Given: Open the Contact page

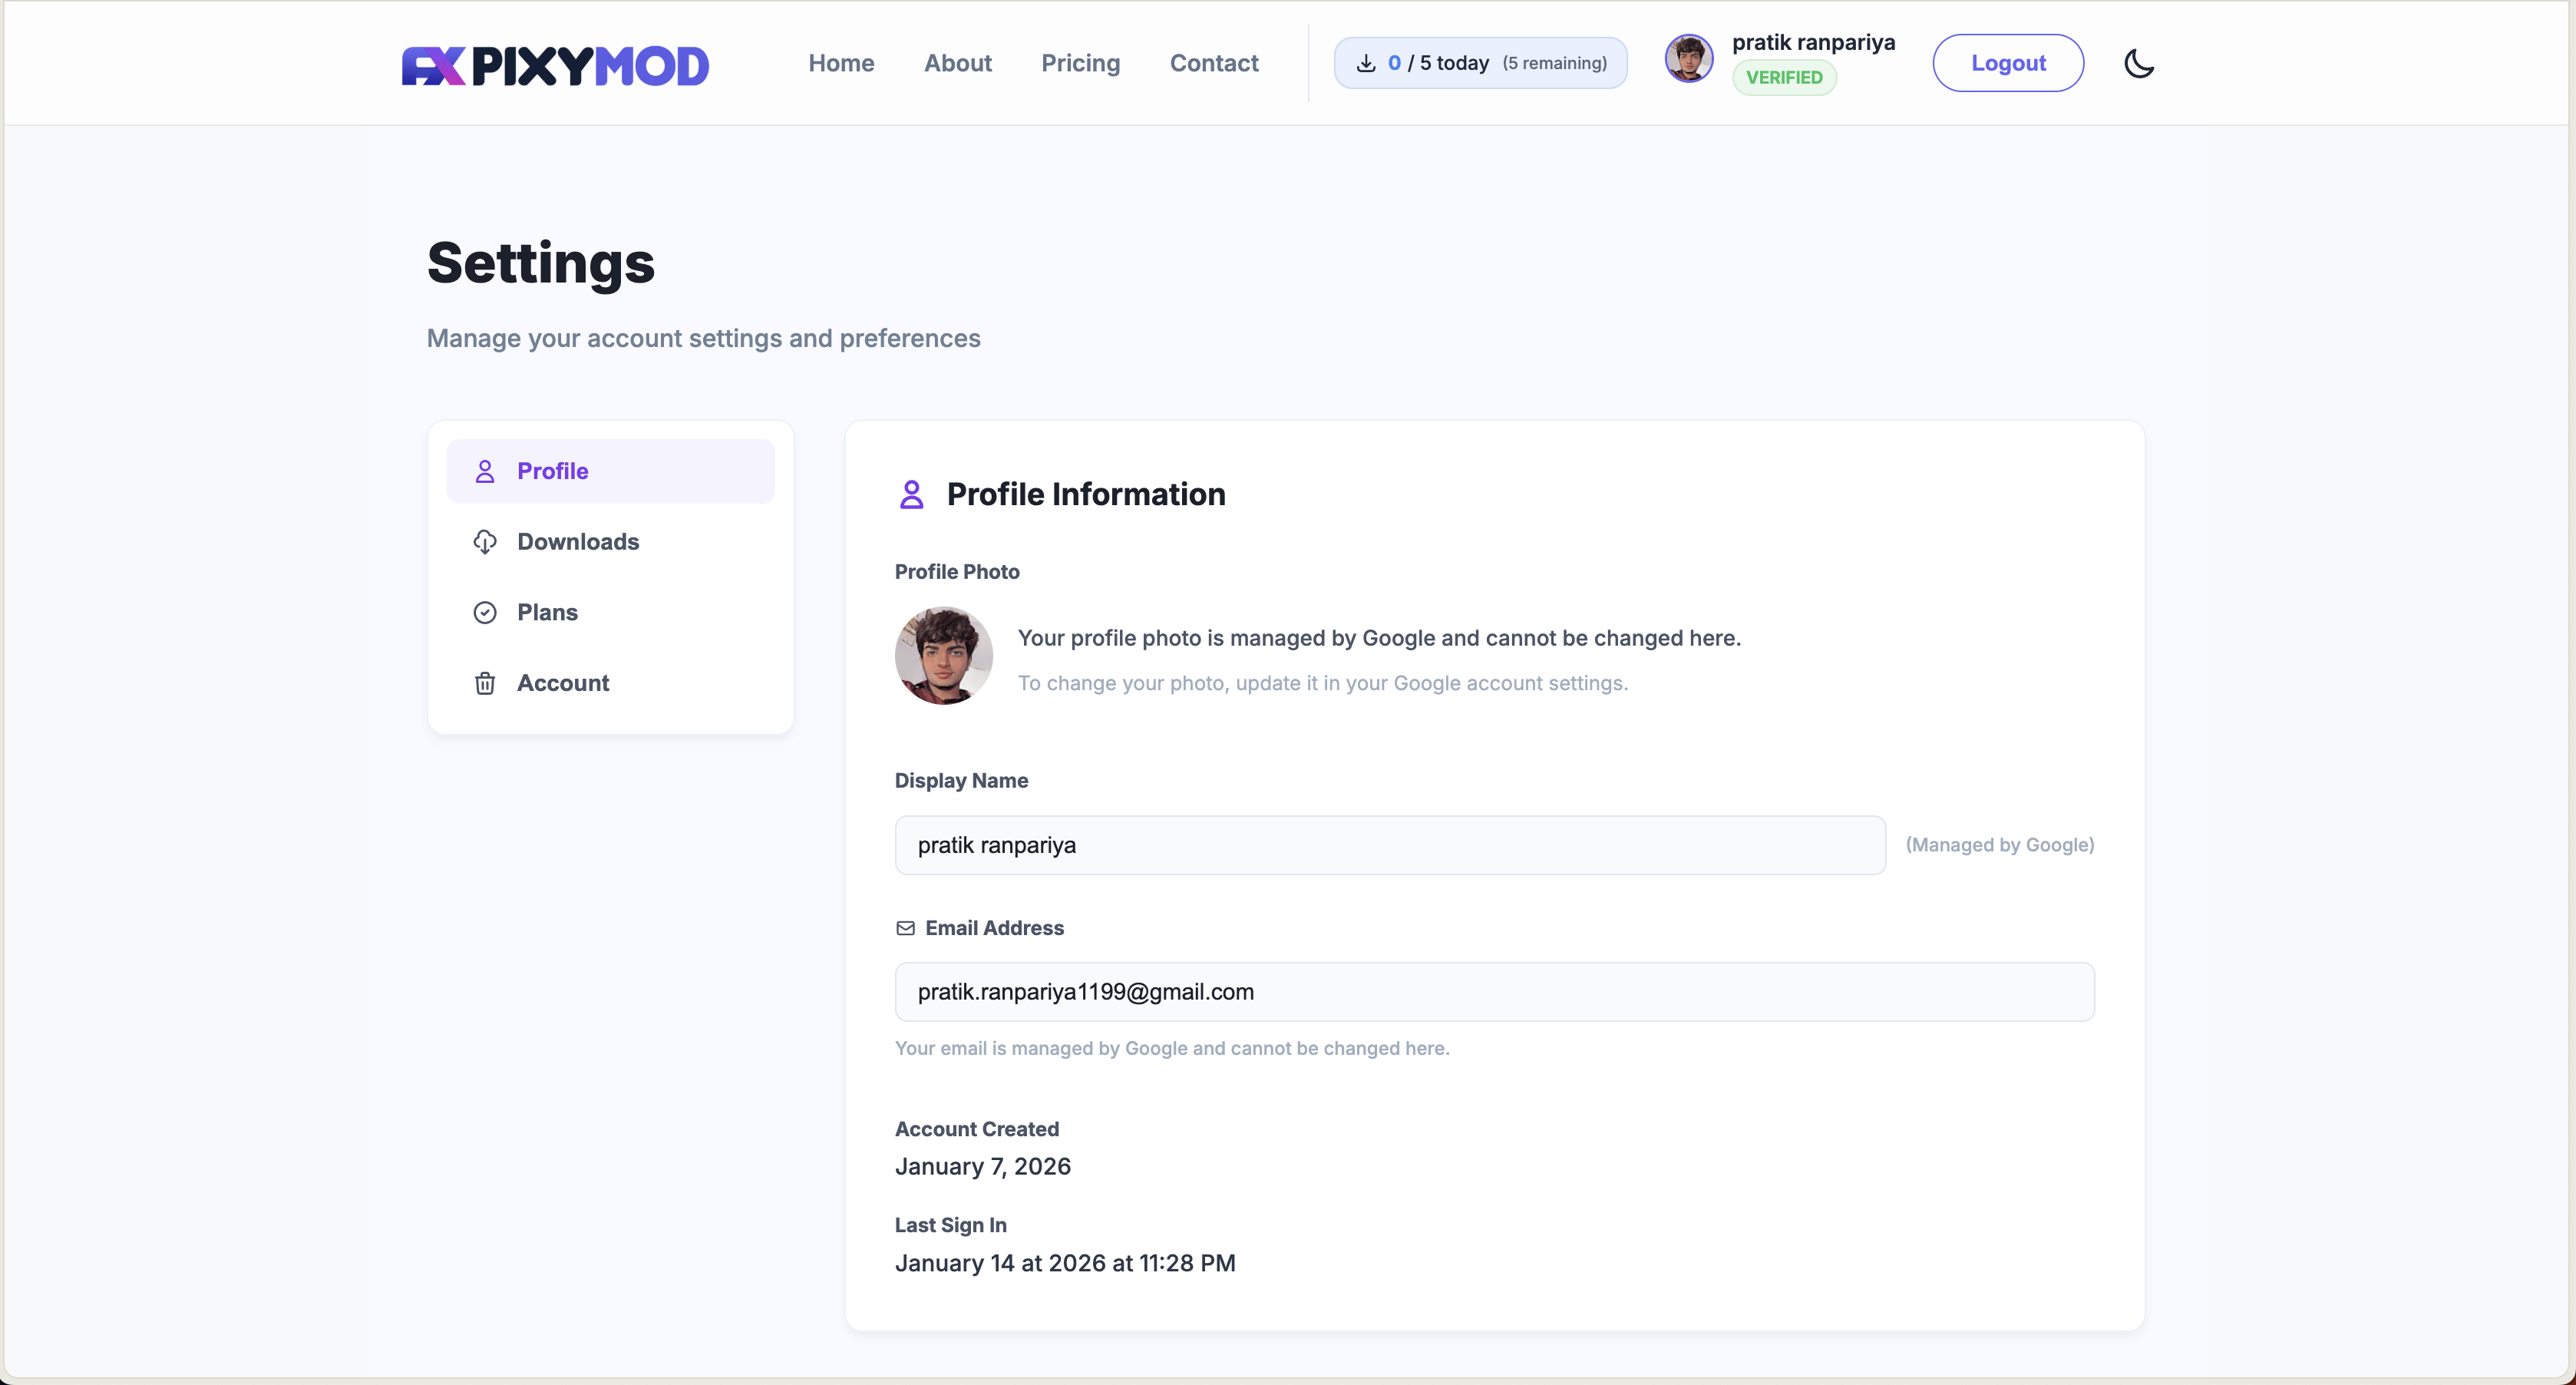Looking at the screenshot, I should click(x=1214, y=62).
